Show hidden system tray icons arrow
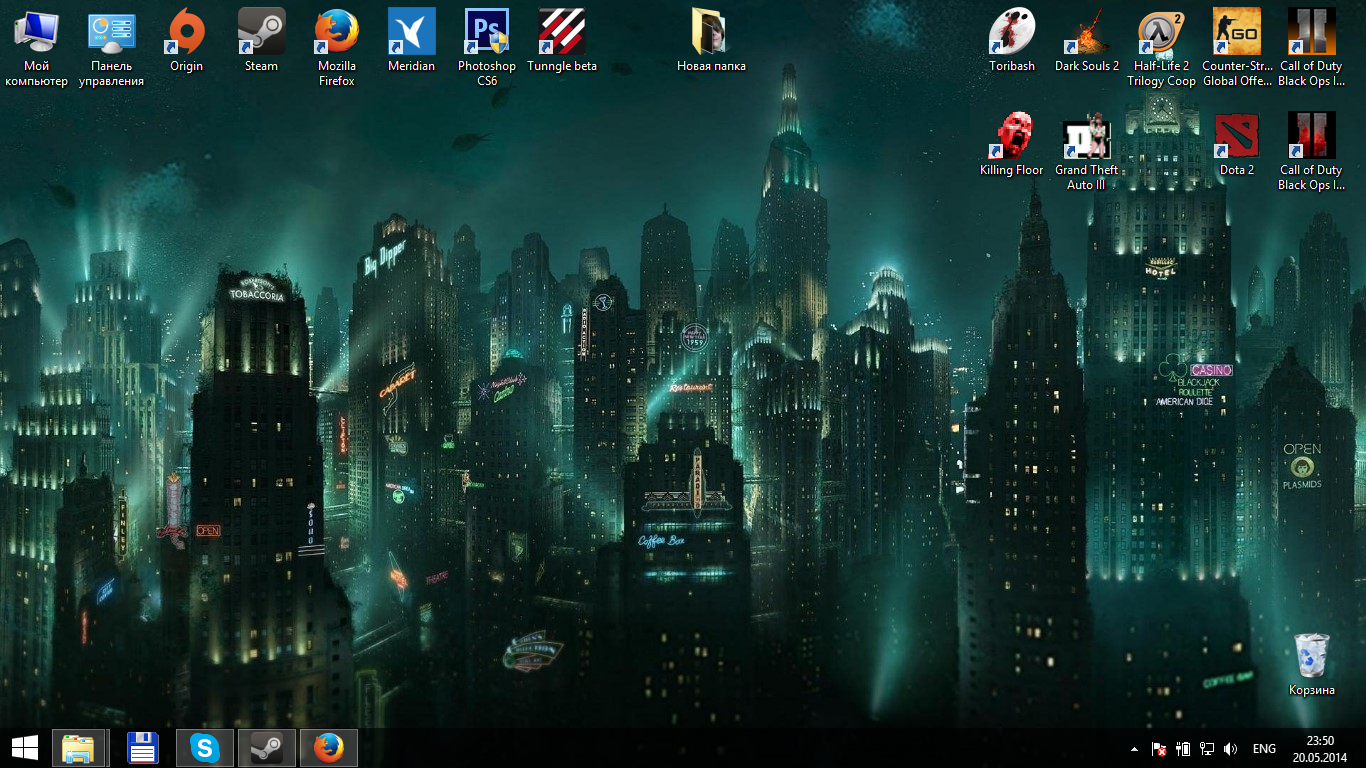This screenshot has height=768, width=1366. pos(1134,749)
